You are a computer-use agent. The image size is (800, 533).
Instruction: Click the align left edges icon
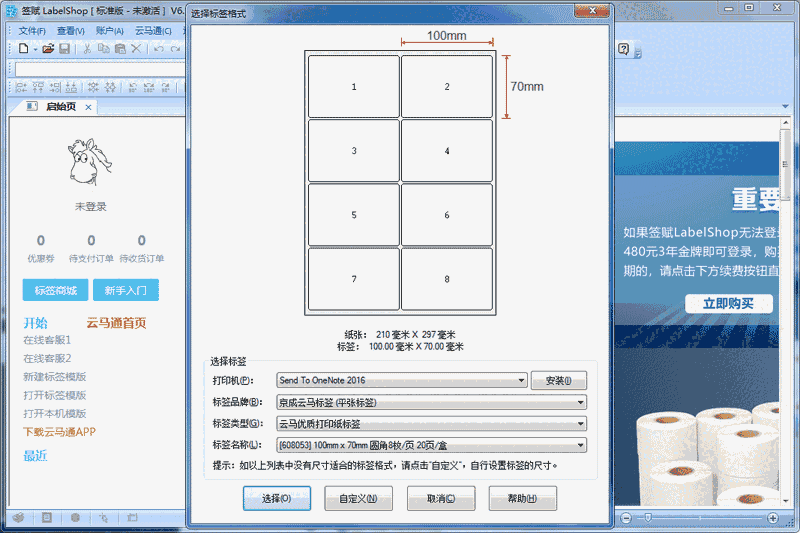tap(21, 87)
